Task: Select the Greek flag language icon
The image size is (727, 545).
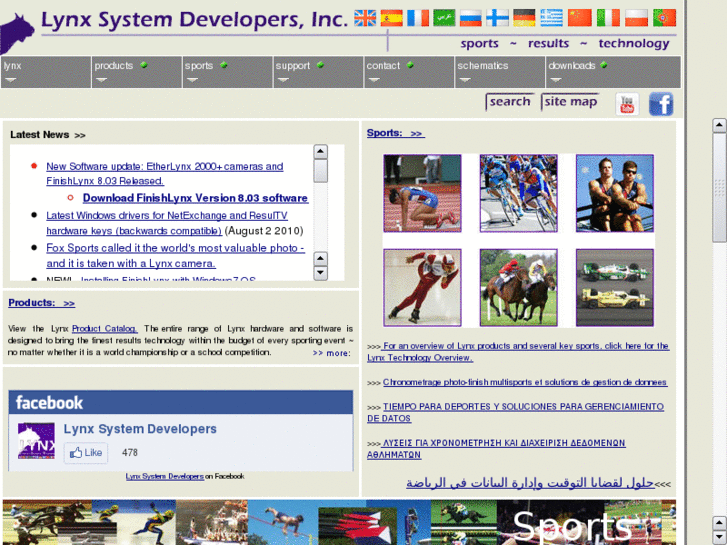Action: pos(551,18)
